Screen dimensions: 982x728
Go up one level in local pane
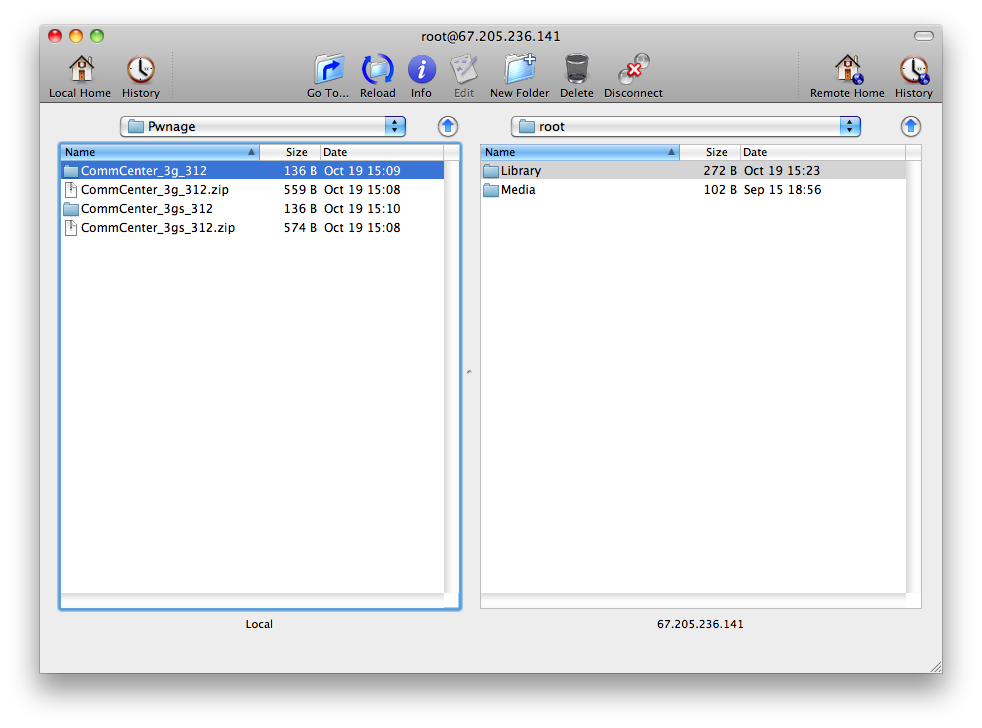(x=448, y=126)
